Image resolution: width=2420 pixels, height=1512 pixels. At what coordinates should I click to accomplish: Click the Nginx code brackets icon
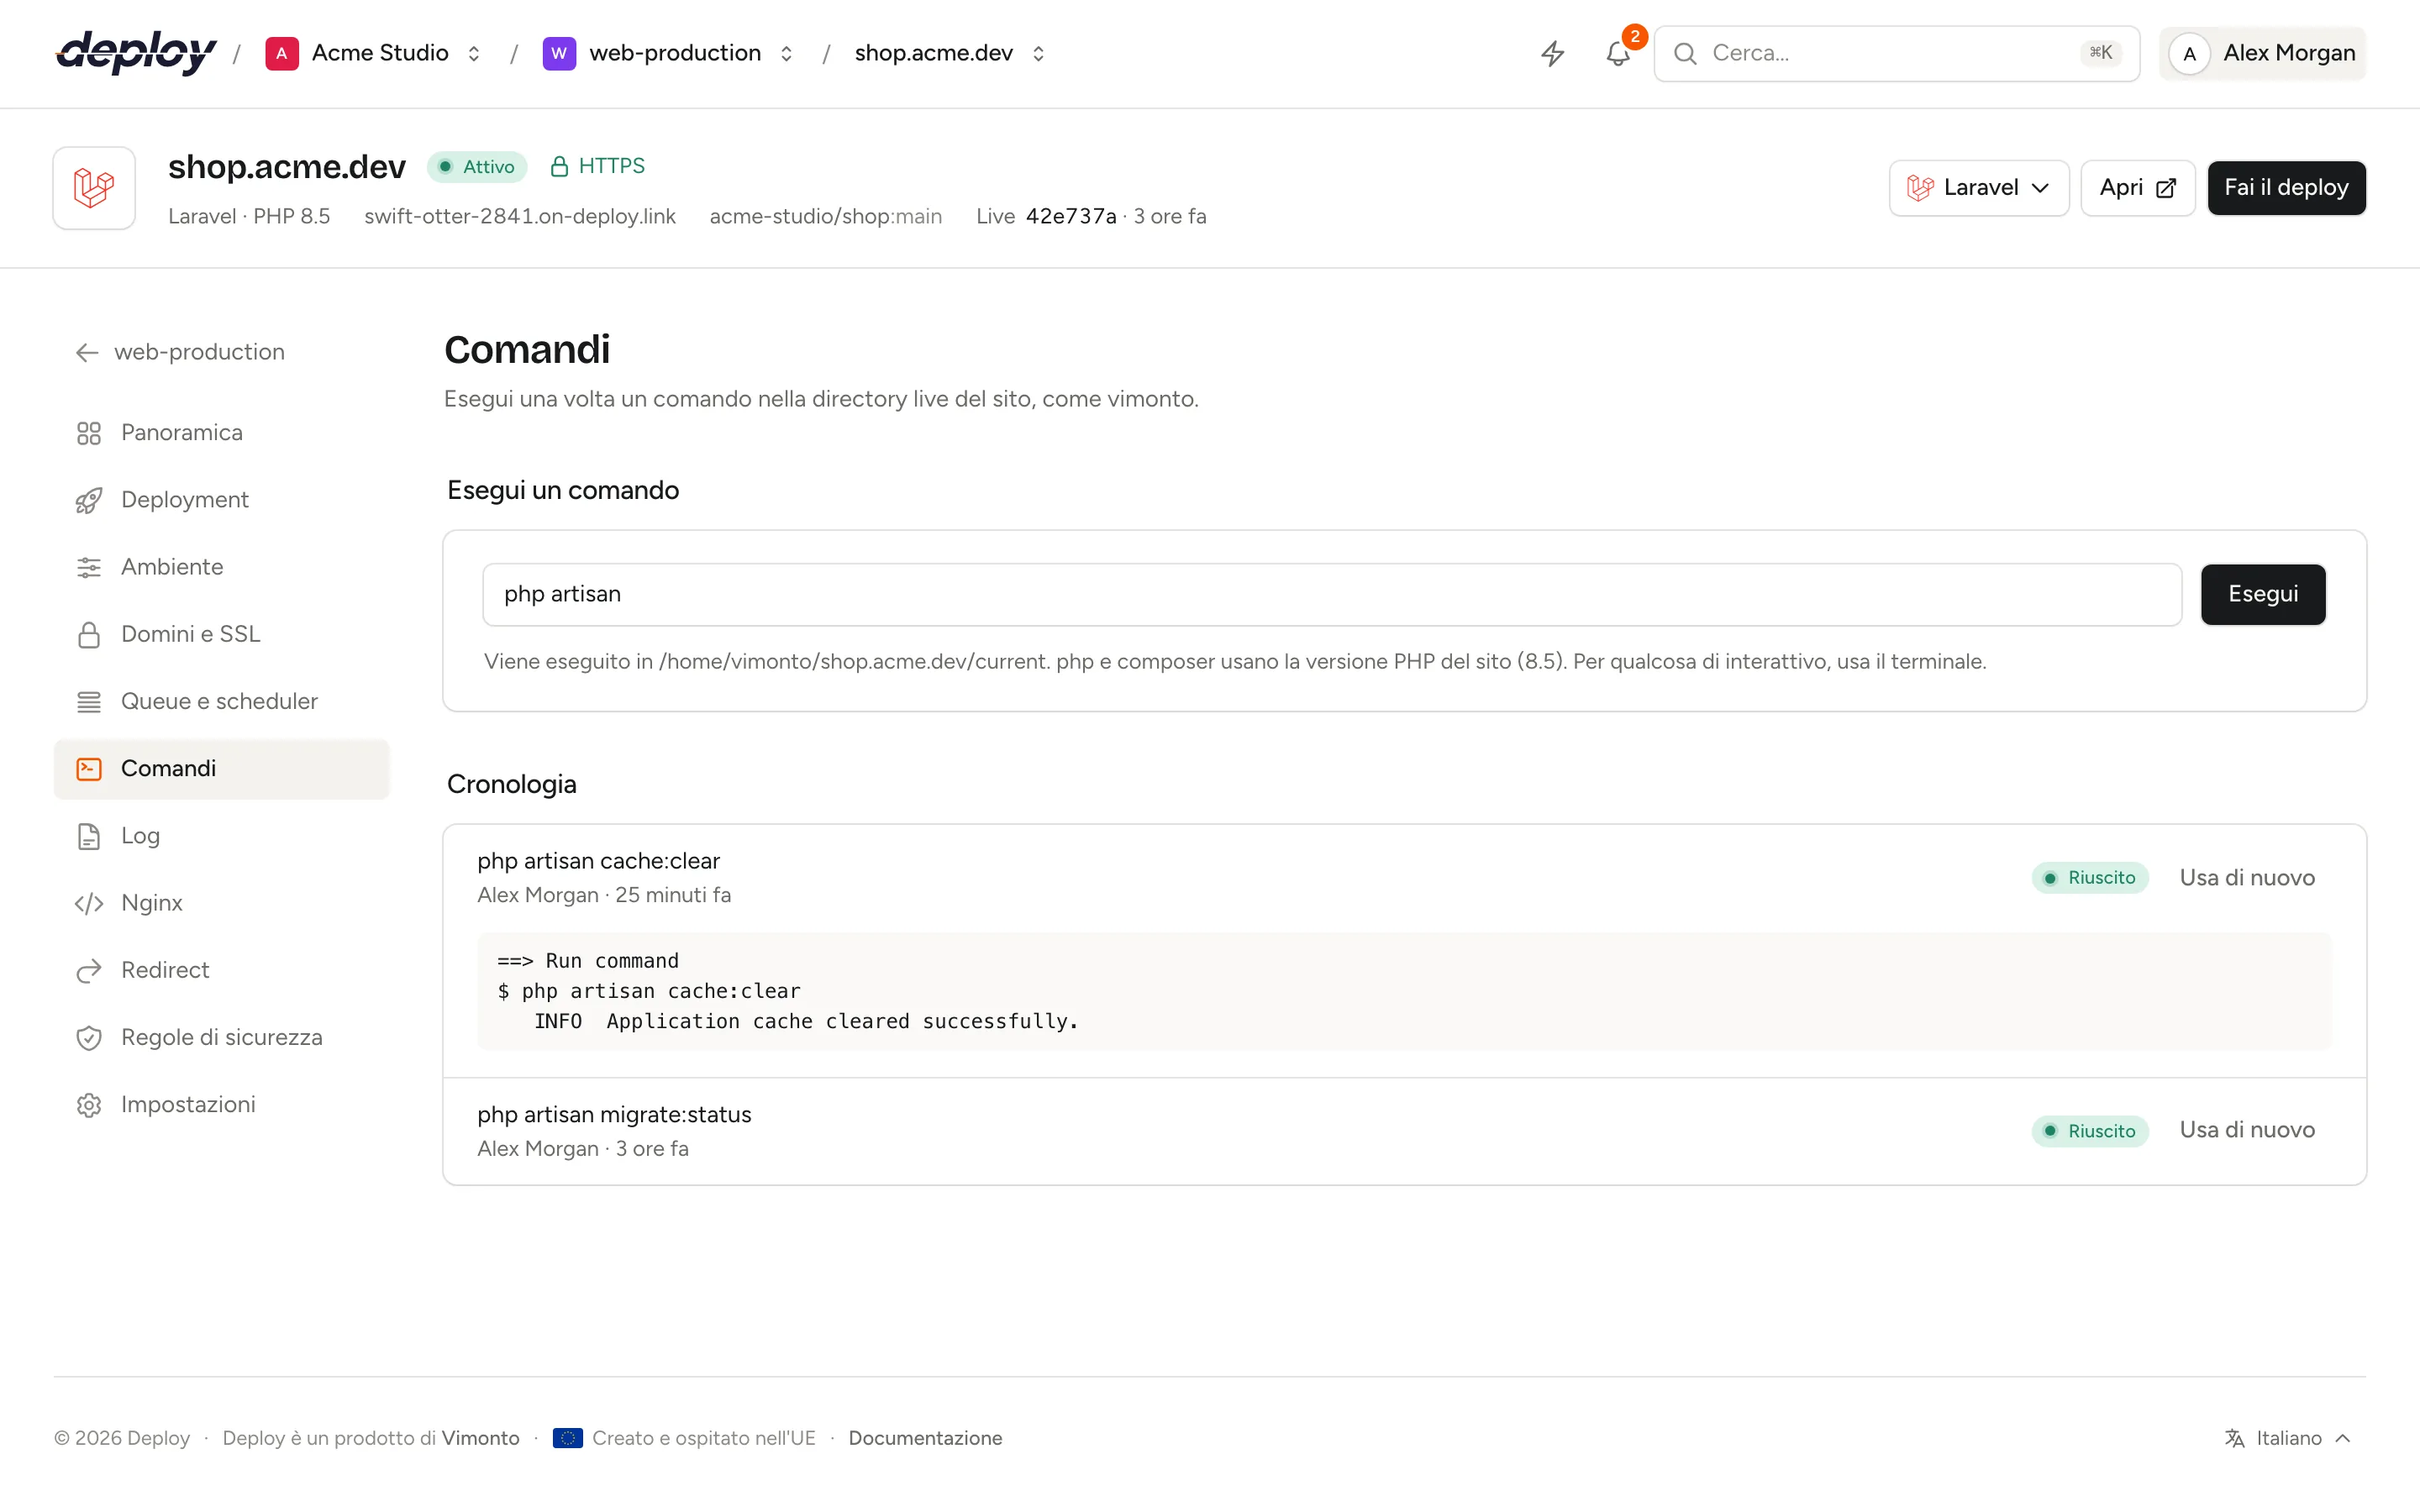click(89, 903)
